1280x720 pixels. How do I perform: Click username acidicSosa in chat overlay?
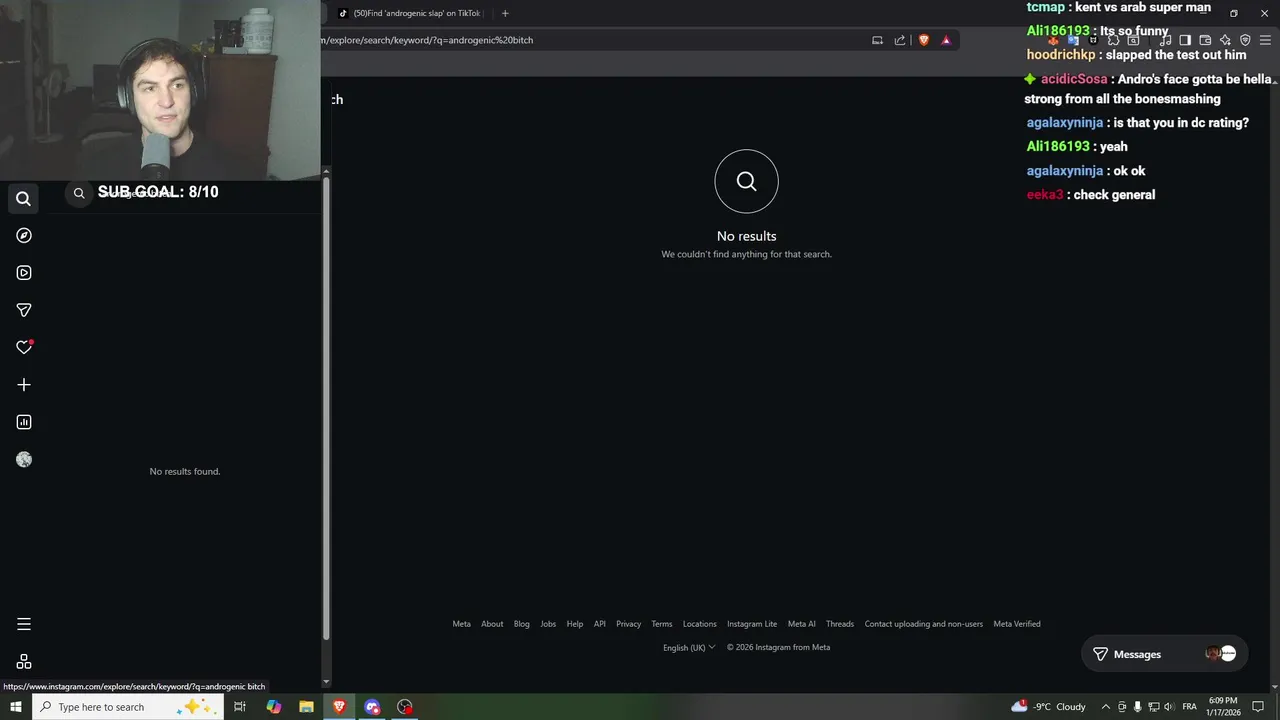point(1074,79)
